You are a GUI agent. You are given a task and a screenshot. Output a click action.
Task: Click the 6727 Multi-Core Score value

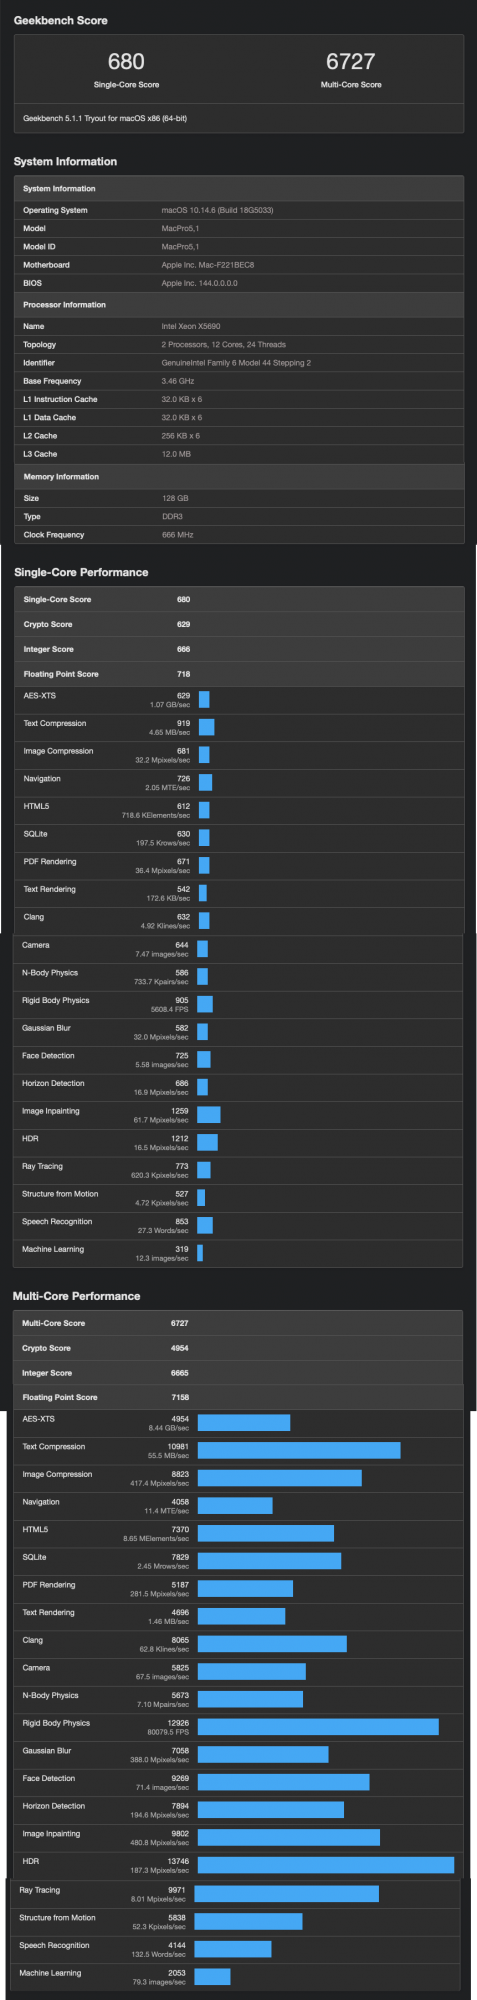[x=350, y=62]
